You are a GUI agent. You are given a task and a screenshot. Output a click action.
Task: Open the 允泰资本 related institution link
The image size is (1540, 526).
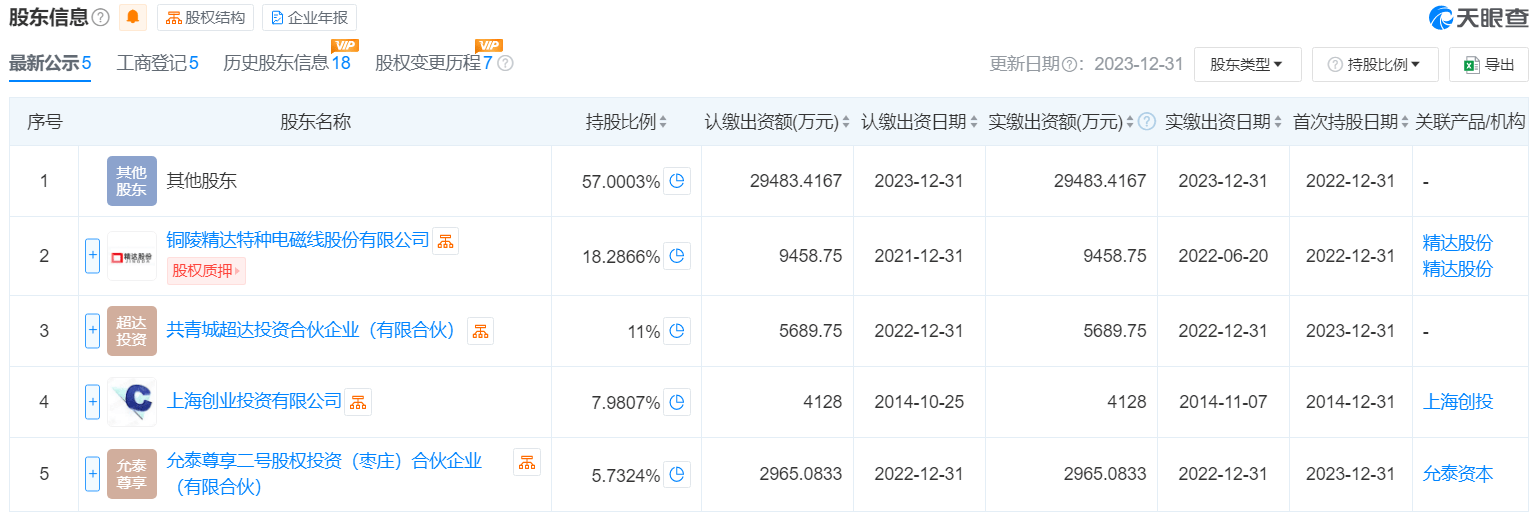point(1457,473)
